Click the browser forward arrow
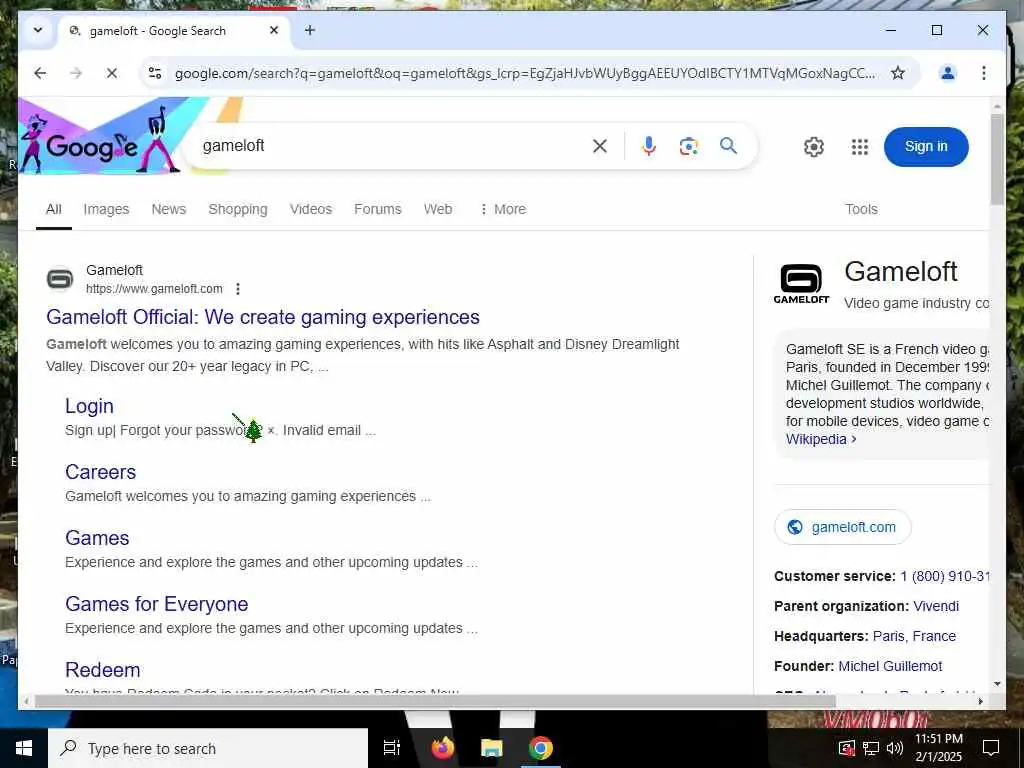Screen dimensions: 1024x768 click(x=76, y=72)
